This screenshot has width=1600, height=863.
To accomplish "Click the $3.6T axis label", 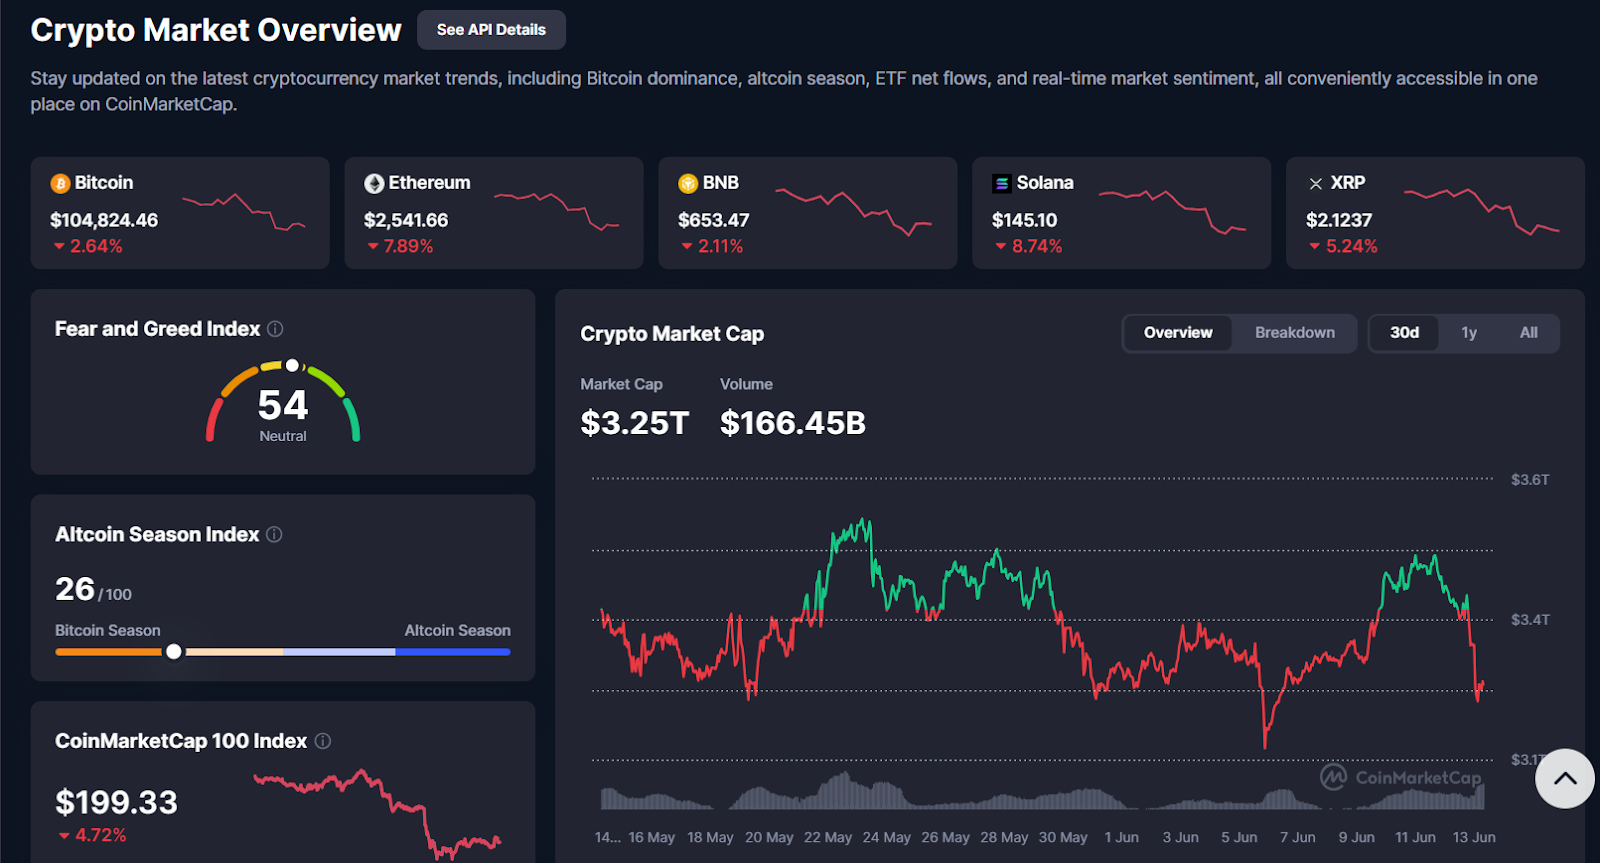I will [x=1530, y=480].
